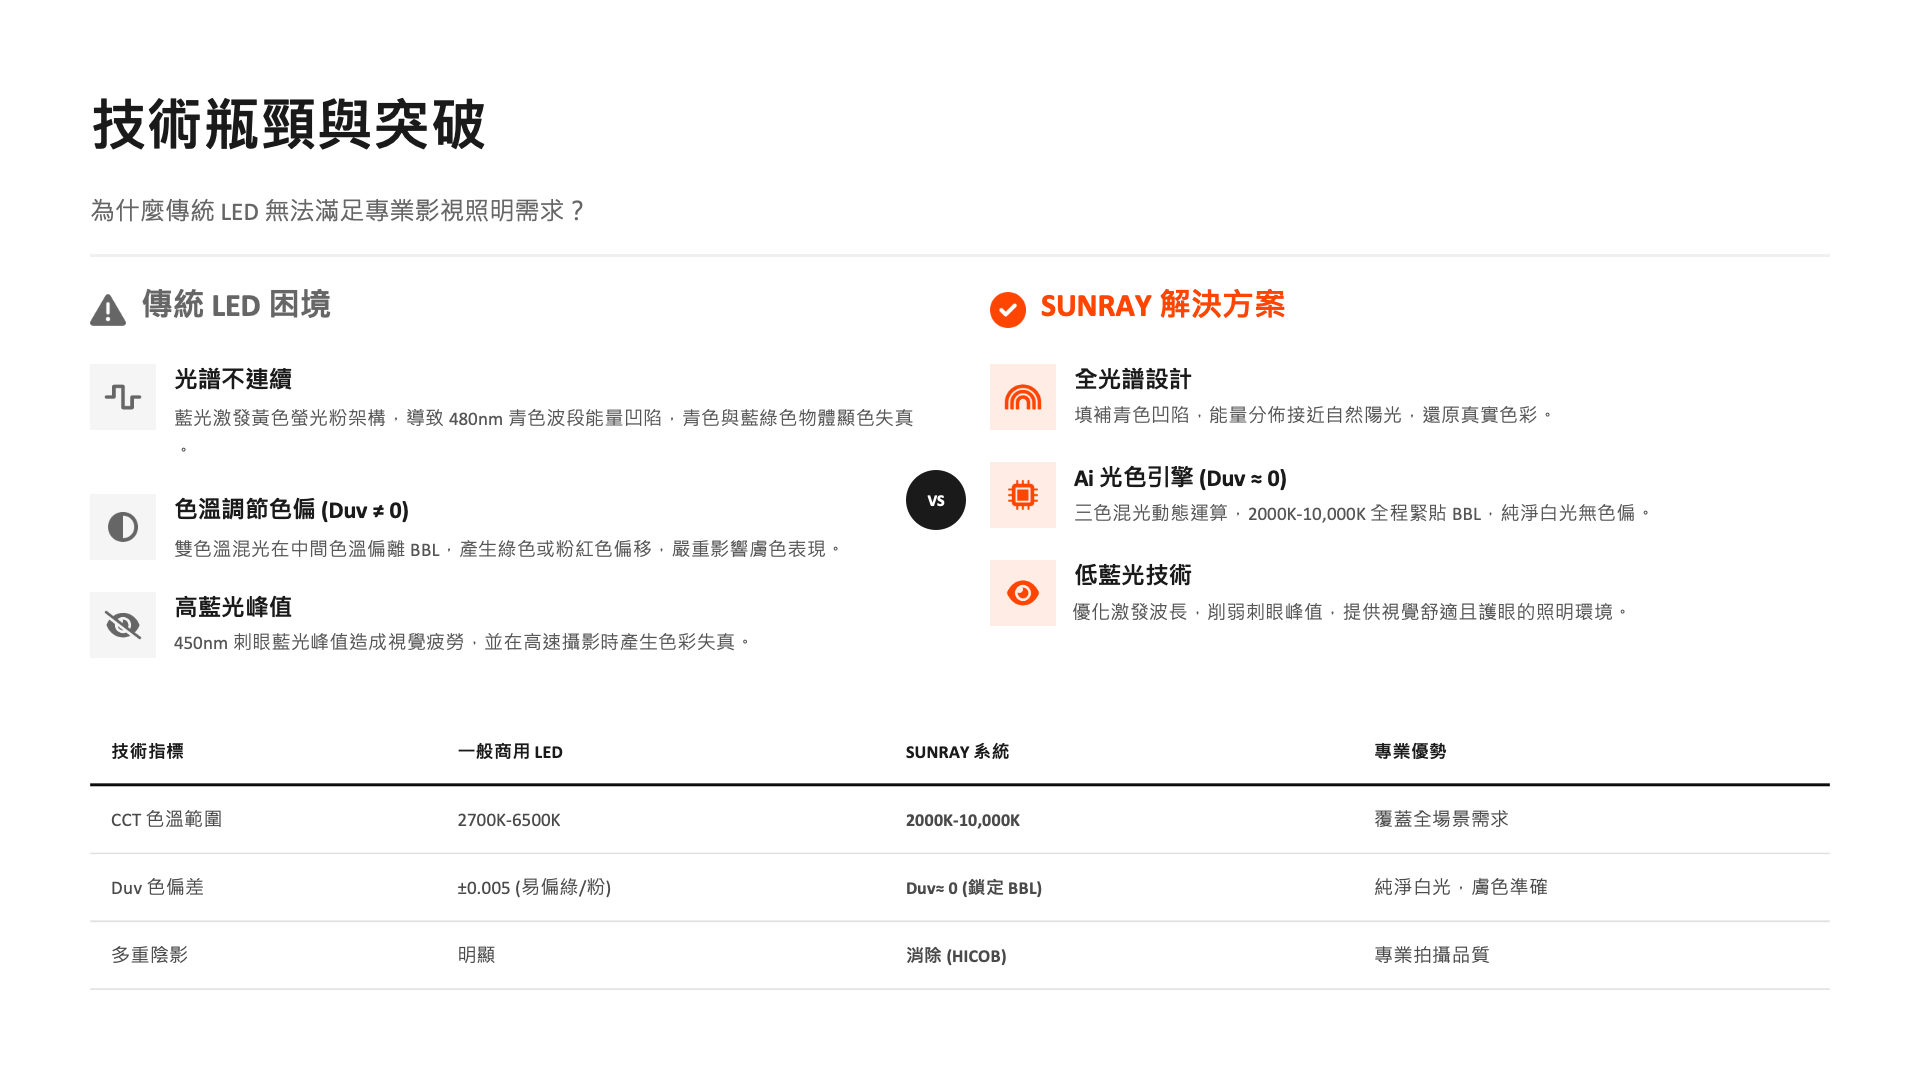Click the 技術瓶頸與突破 main title

coord(289,125)
